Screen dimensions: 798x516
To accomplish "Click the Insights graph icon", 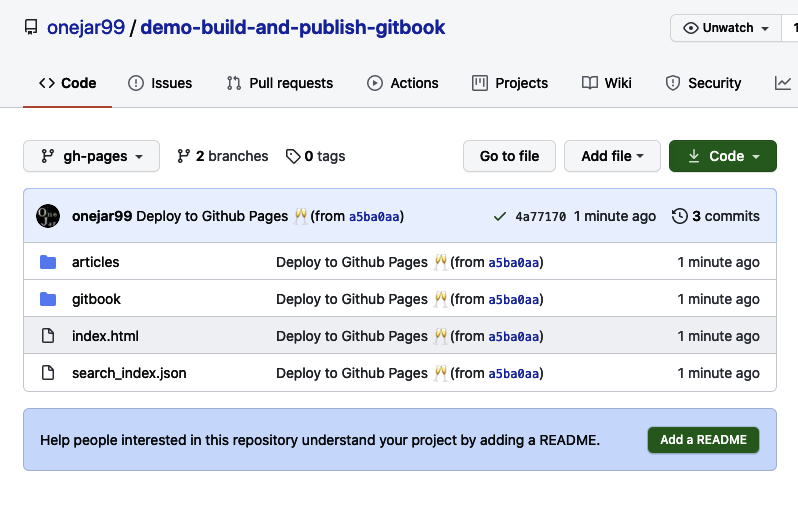I will click(783, 83).
